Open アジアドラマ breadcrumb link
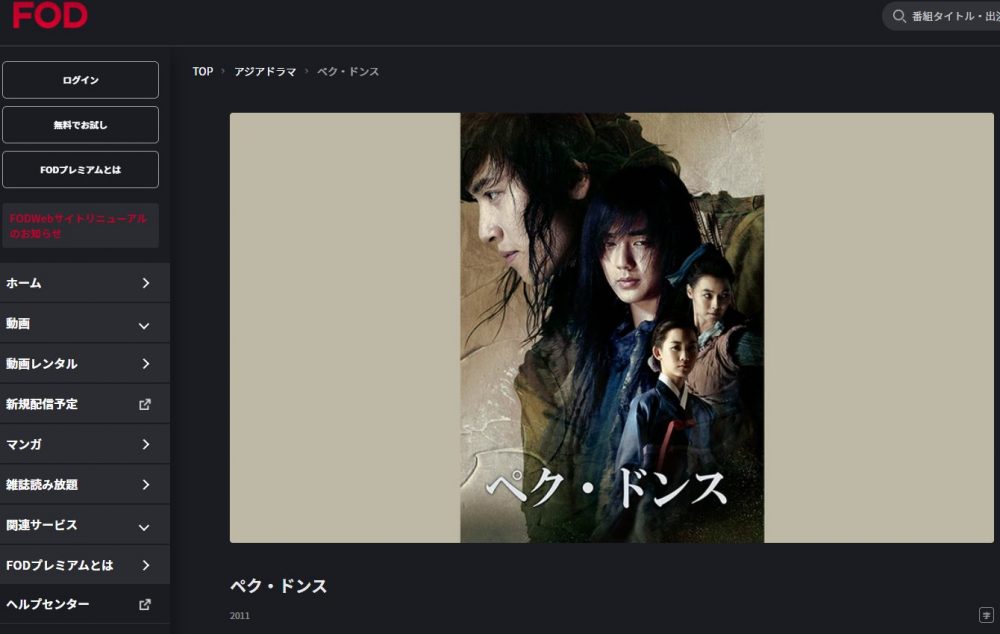 click(x=265, y=71)
